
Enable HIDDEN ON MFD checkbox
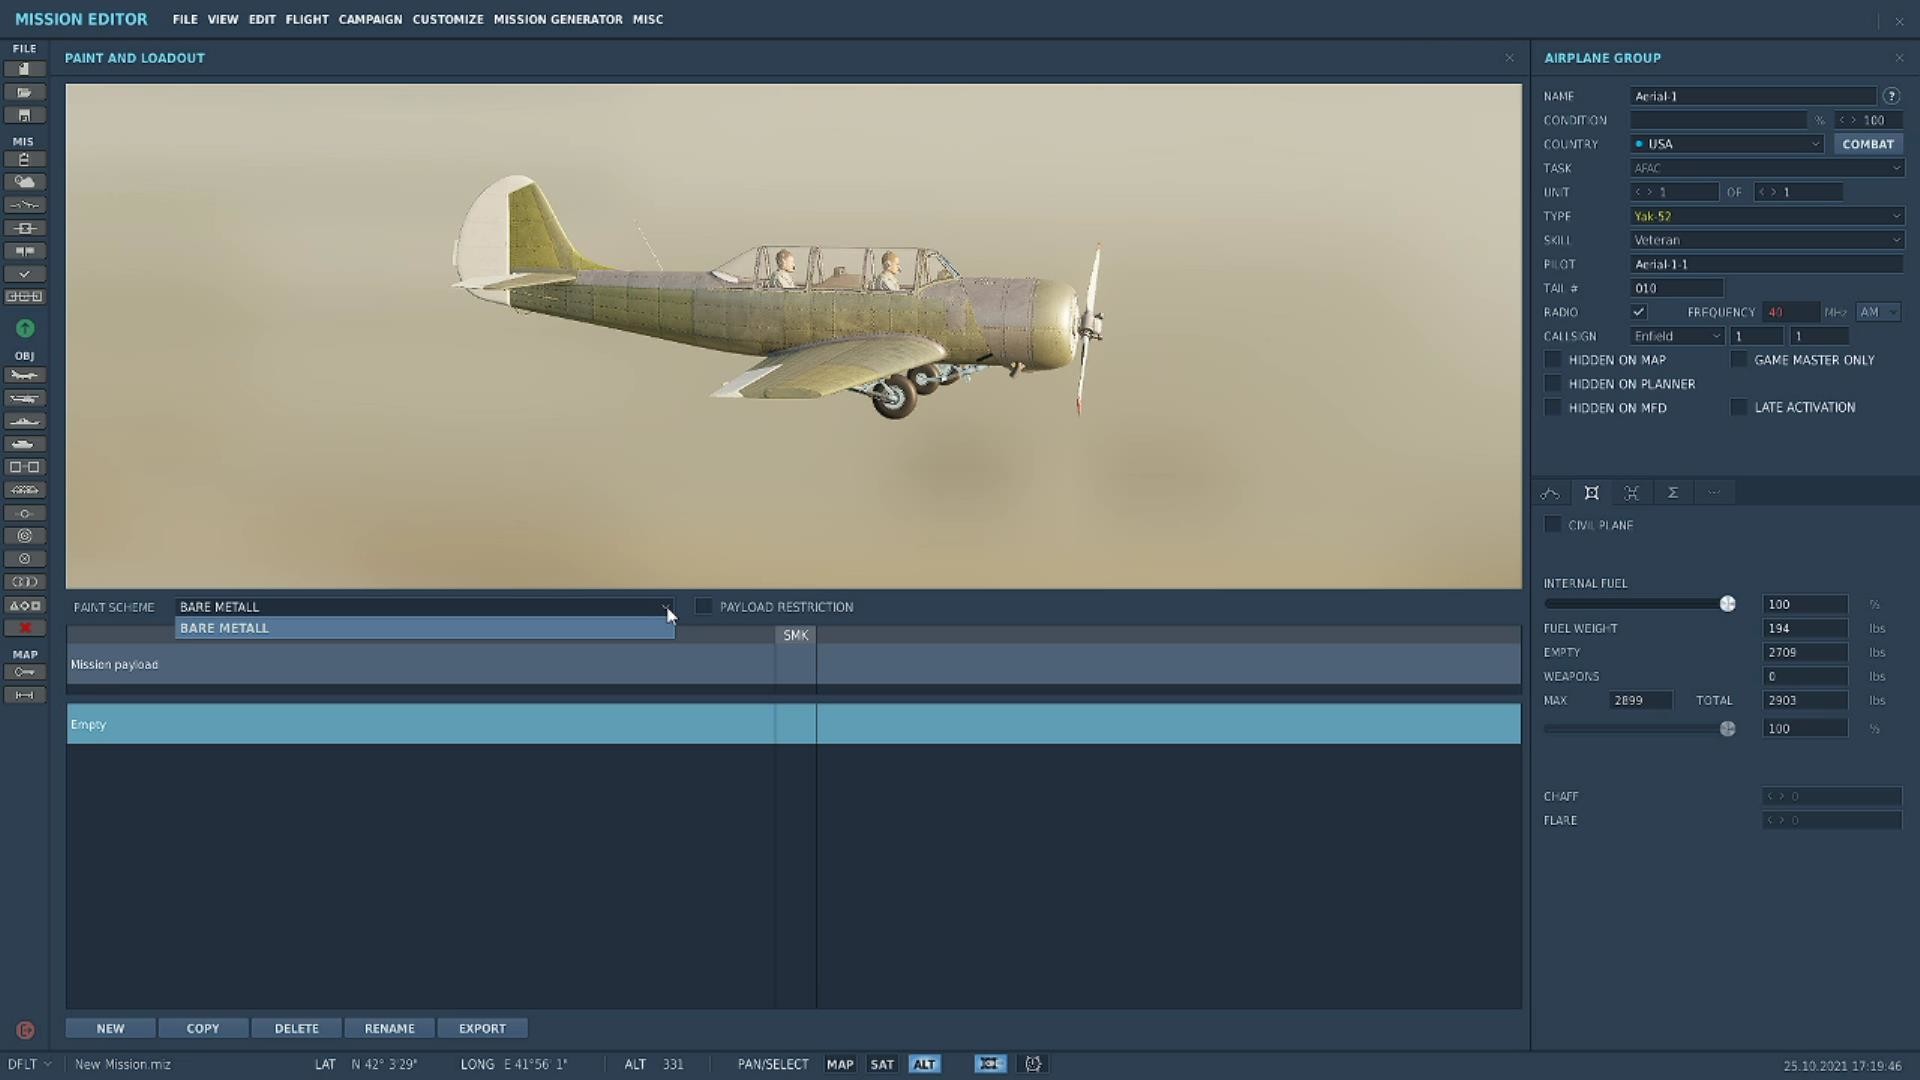tap(1553, 408)
